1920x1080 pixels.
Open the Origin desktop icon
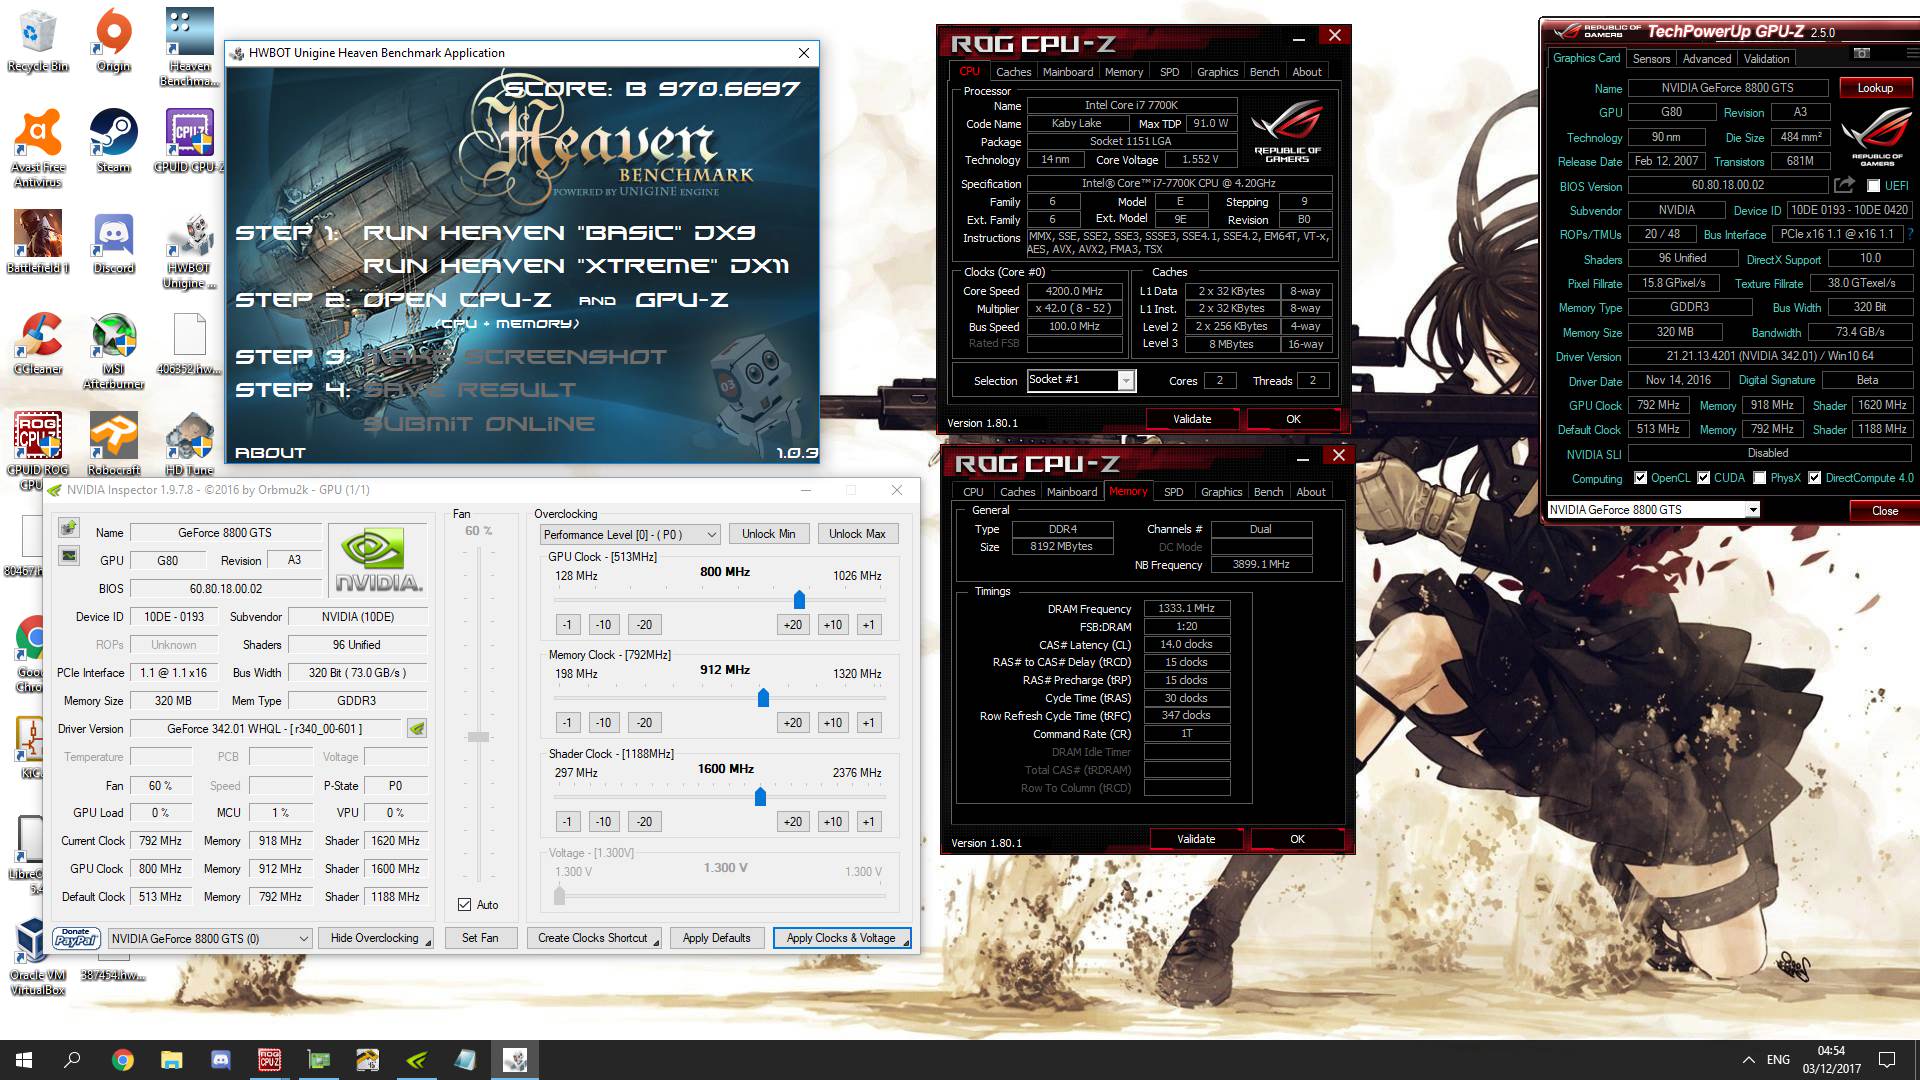tap(113, 40)
